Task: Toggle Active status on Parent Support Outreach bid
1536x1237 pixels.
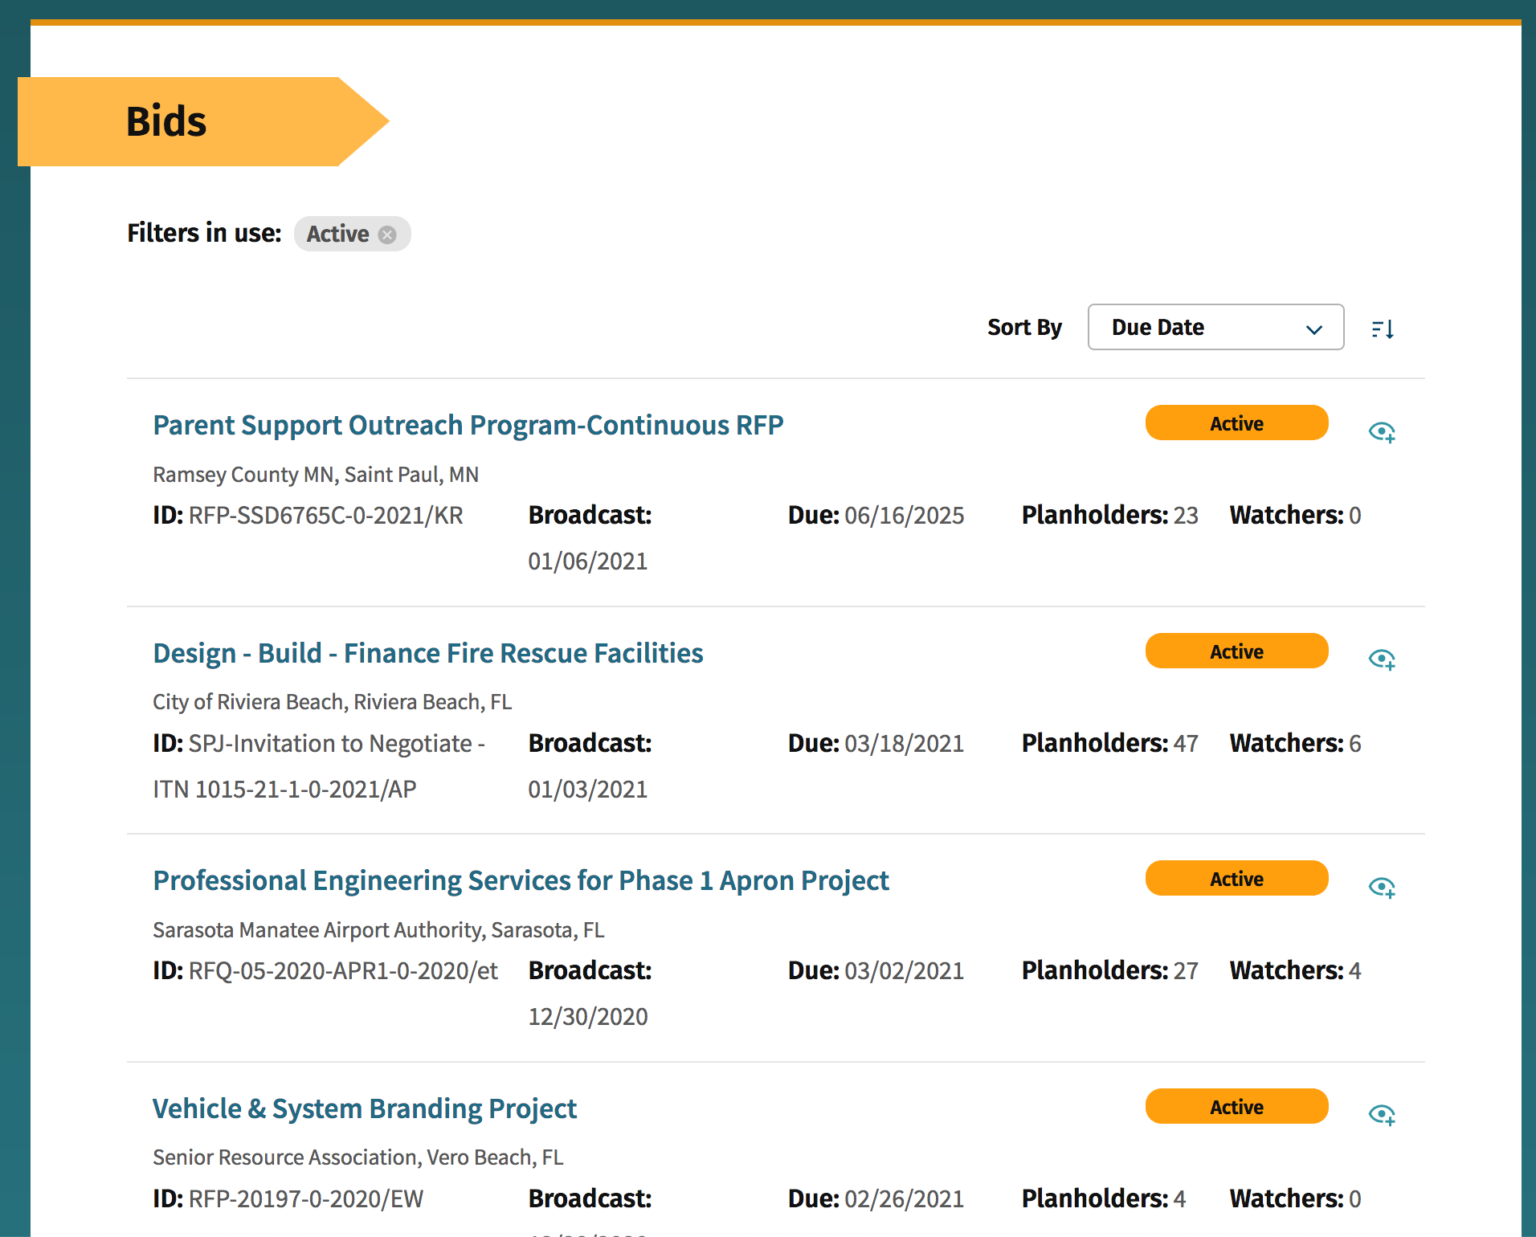Action: pyautogui.click(x=1236, y=422)
